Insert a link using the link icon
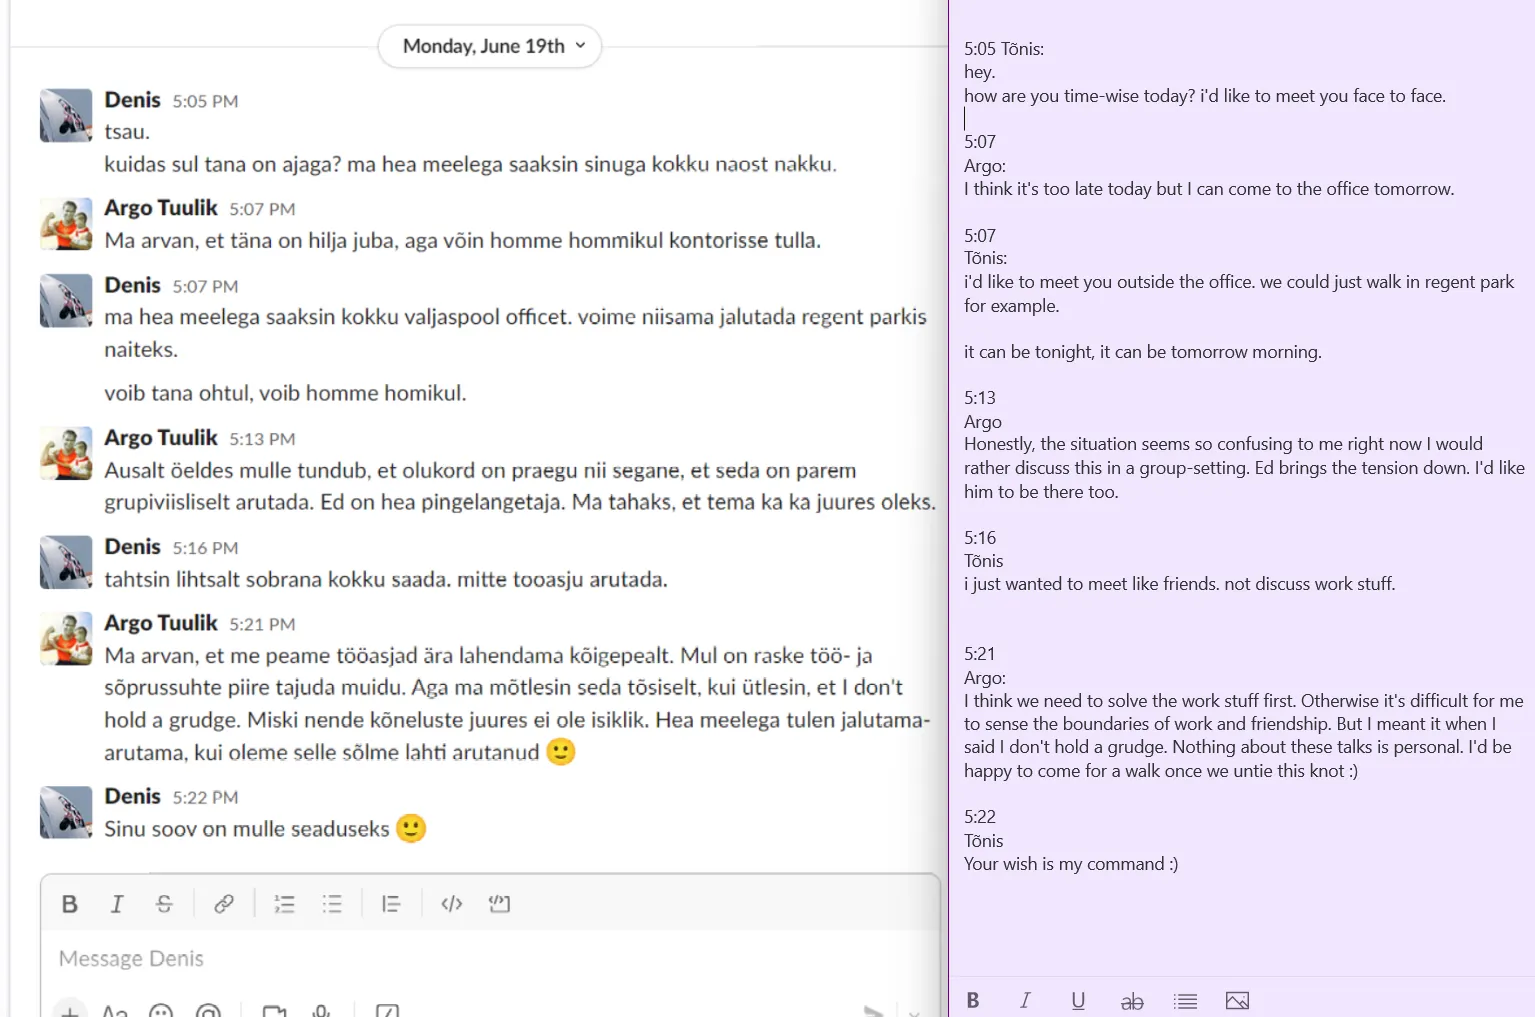This screenshot has width=1535, height=1017. click(x=224, y=904)
